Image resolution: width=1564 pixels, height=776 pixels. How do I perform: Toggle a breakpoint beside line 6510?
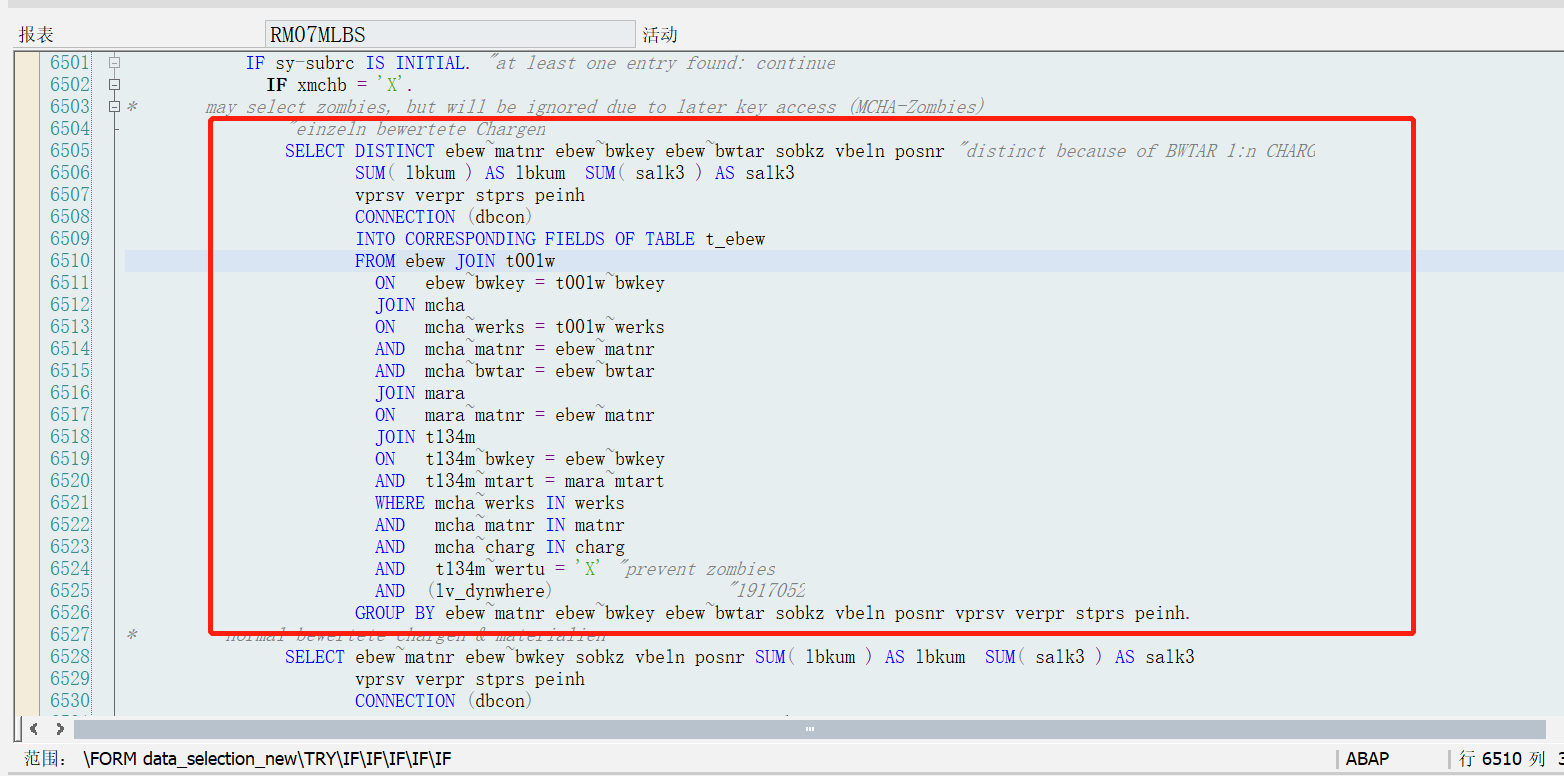pyautogui.click(x=25, y=260)
